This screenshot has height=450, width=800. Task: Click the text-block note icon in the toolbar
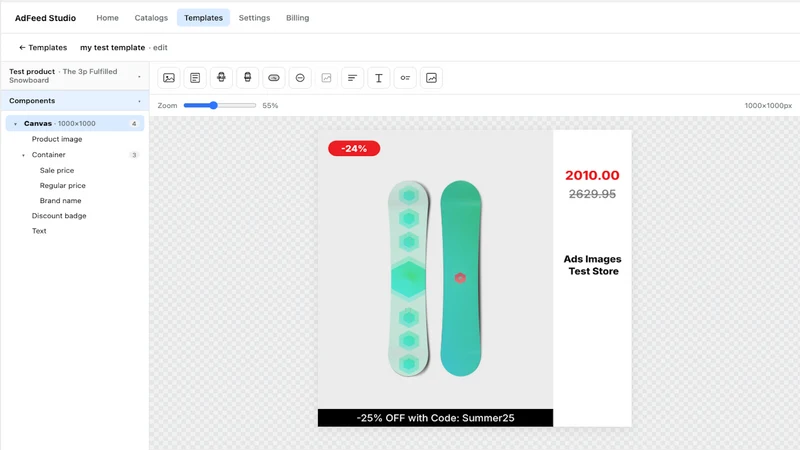coord(195,78)
